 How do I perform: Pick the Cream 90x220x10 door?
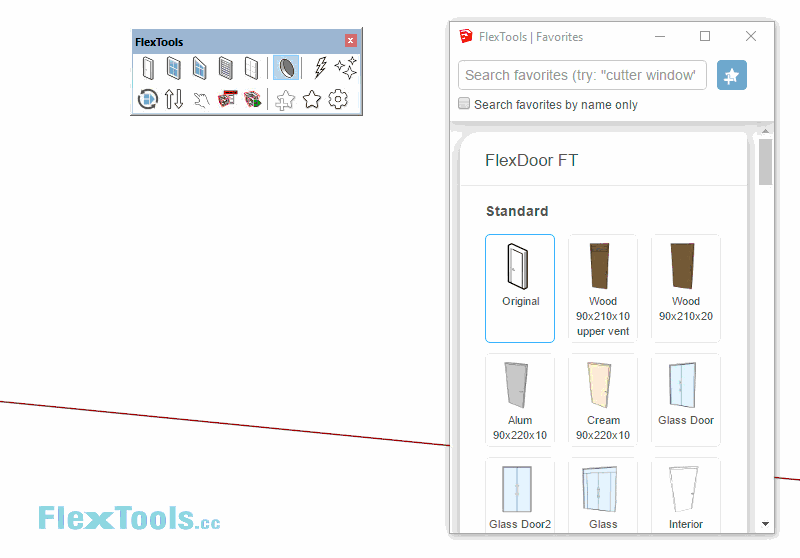pyautogui.click(x=603, y=400)
